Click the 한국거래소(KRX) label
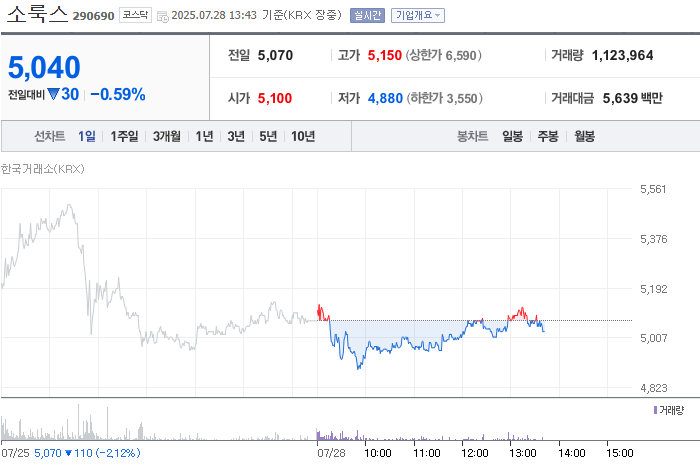Screen dimensions: 700x465 point(42,169)
